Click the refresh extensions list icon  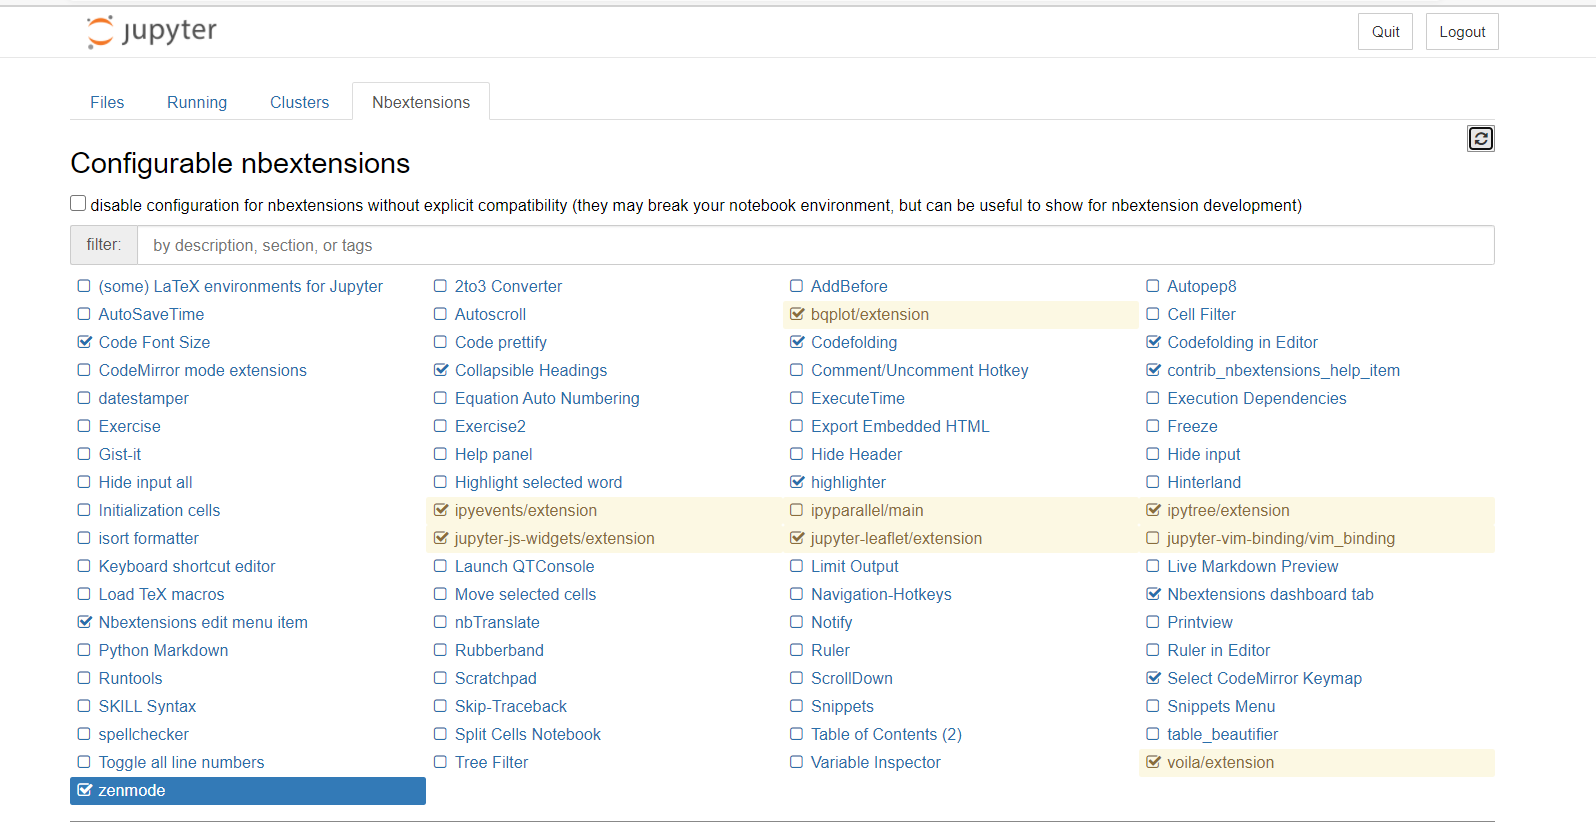[1480, 138]
